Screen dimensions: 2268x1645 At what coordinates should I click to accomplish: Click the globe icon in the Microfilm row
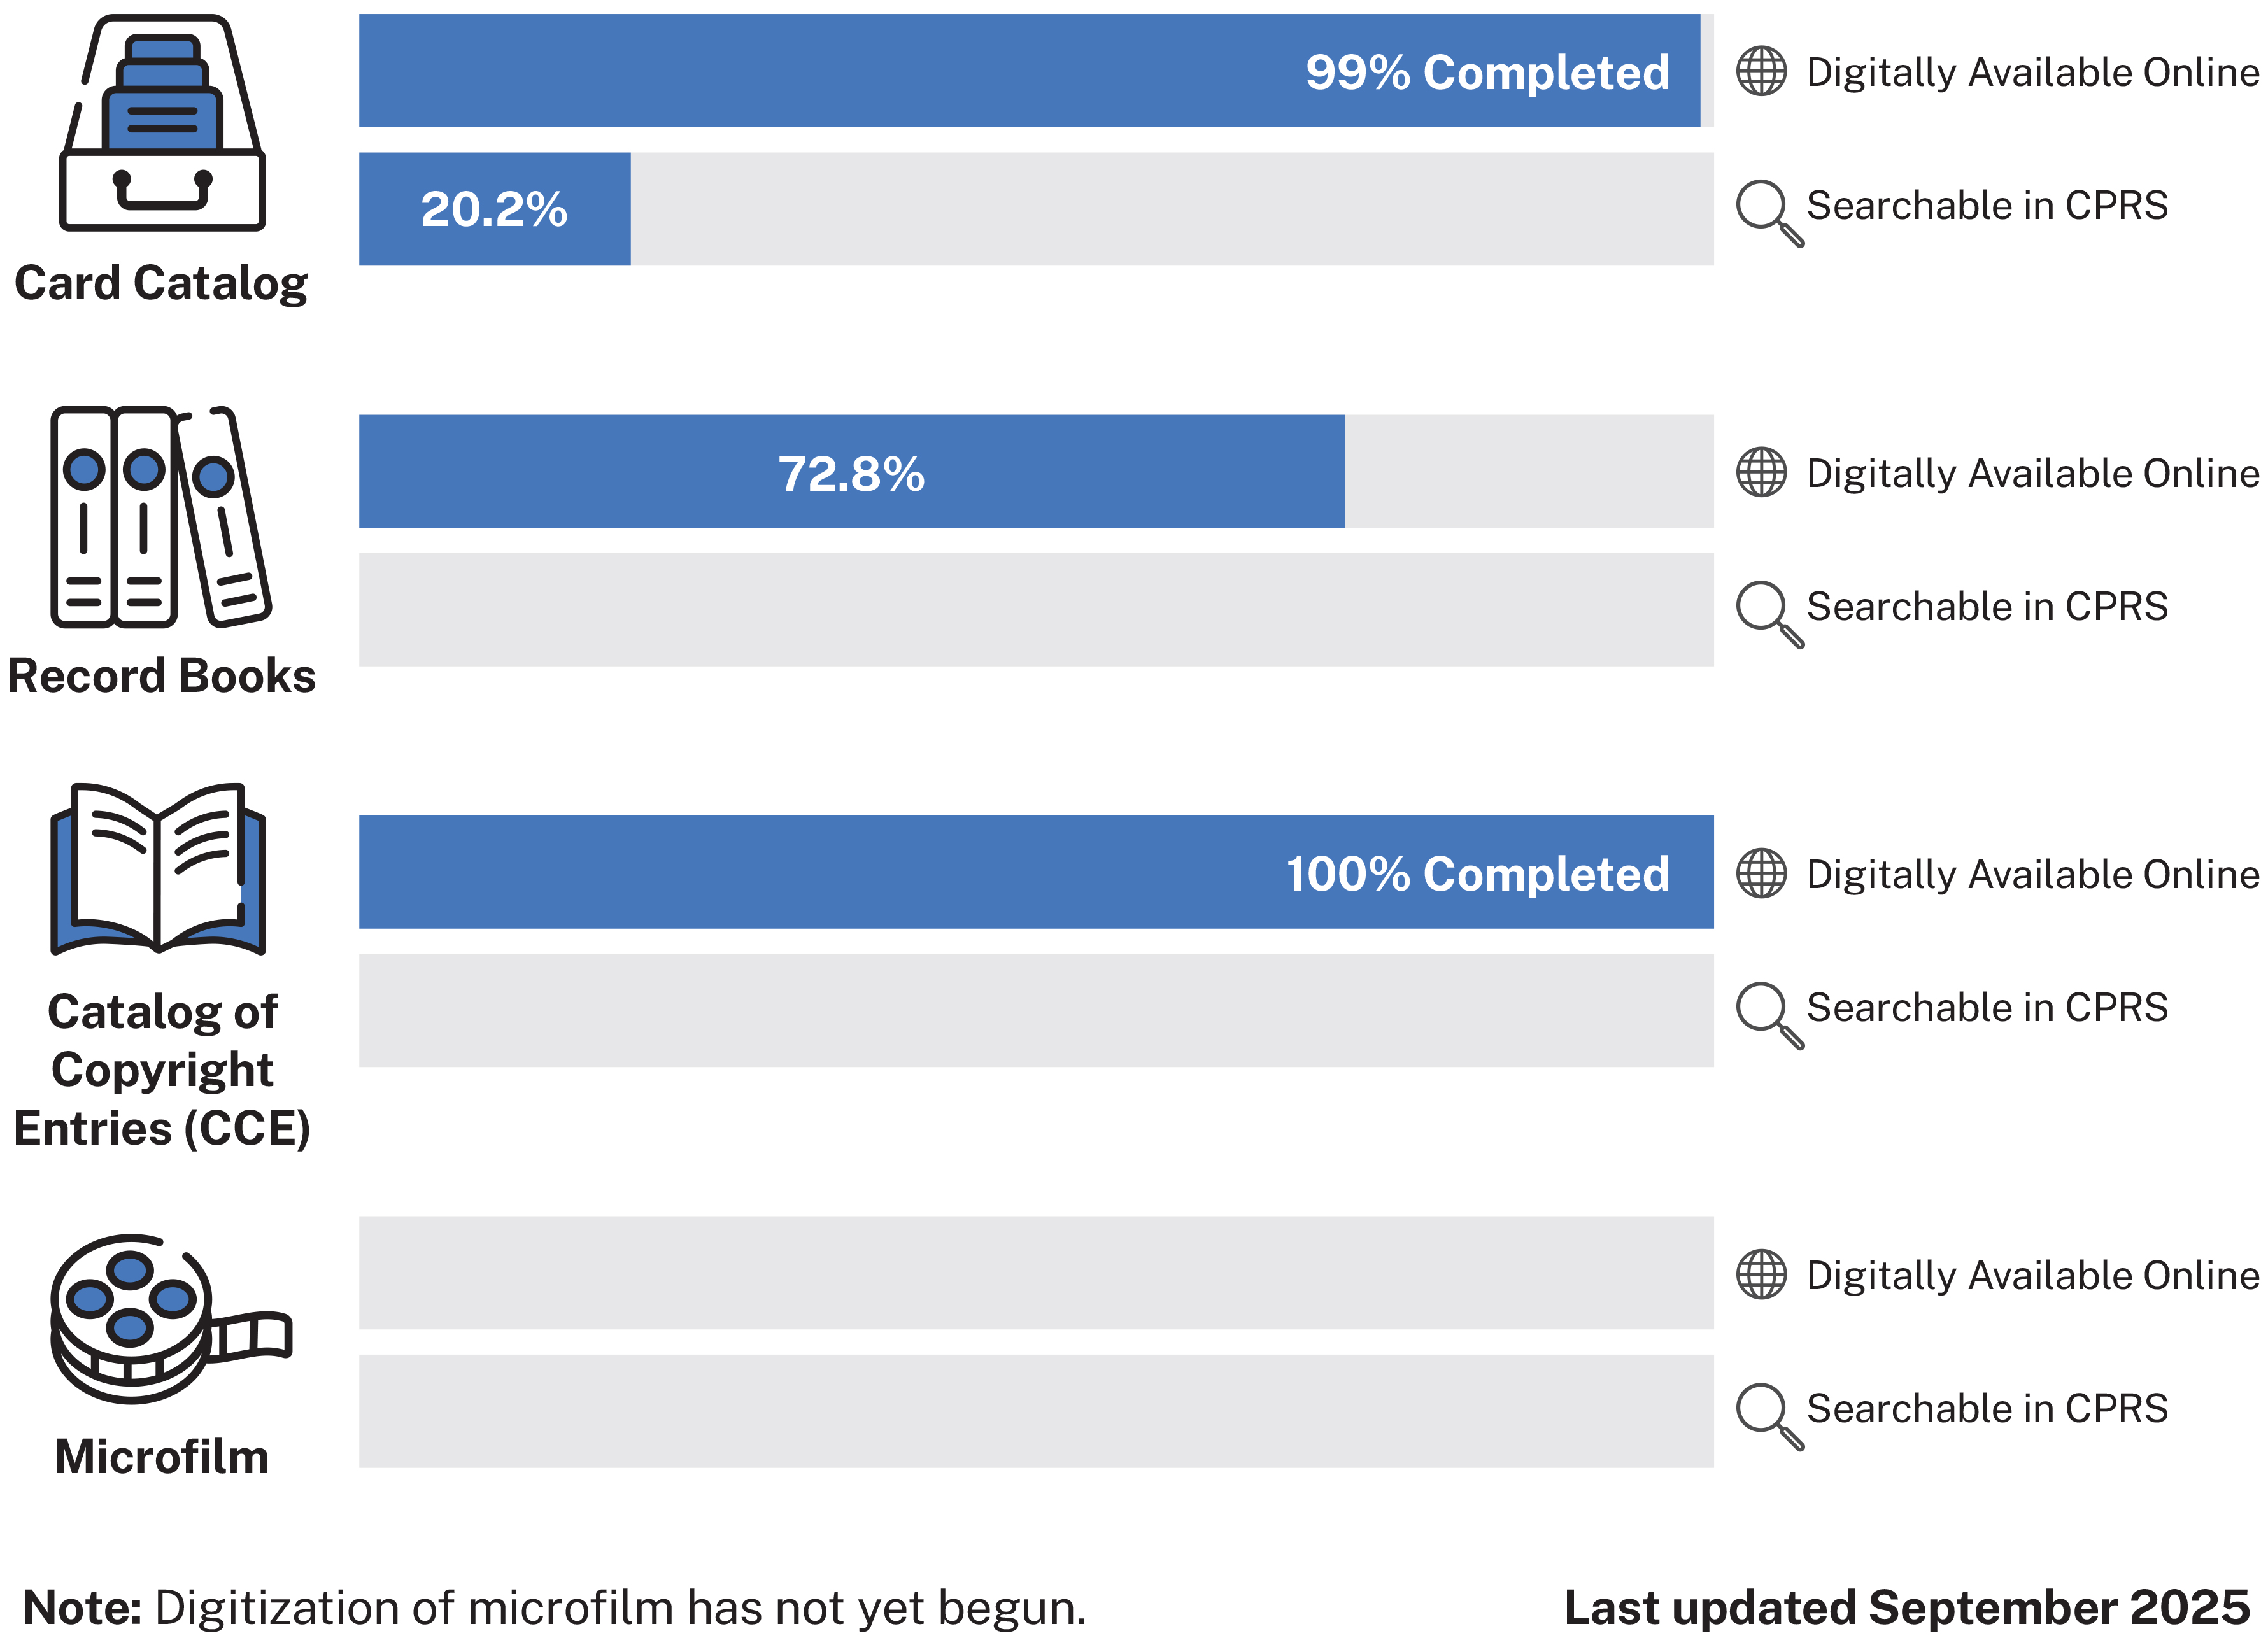click(x=1760, y=1274)
